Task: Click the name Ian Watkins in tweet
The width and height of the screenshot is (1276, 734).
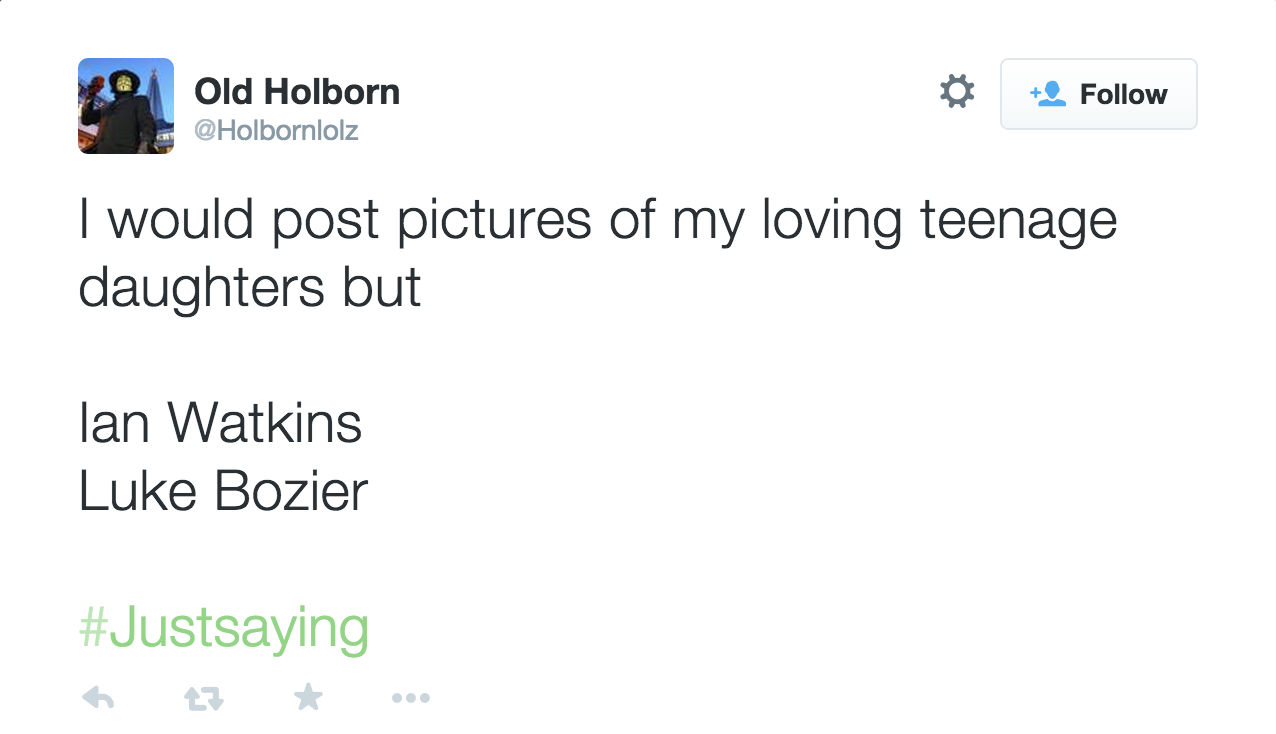Action: [x=220, y=422]
